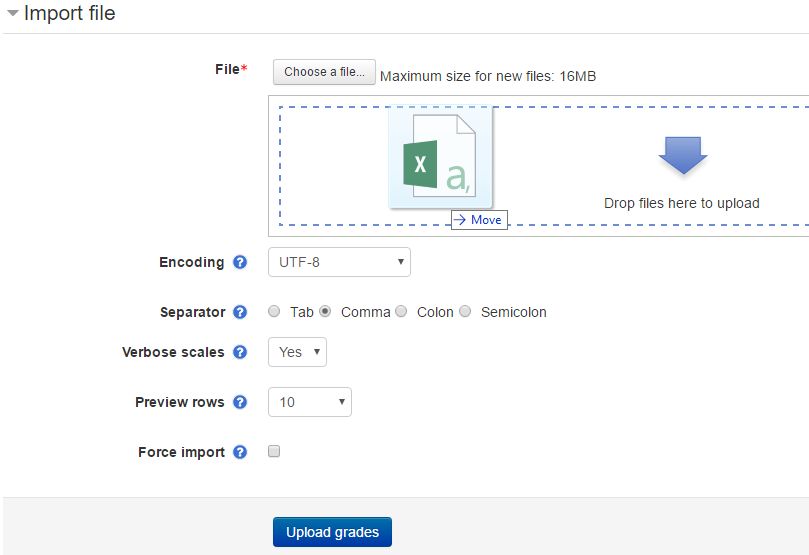Click the Separator help icon

pyautogui.click(x=240, y=312)
